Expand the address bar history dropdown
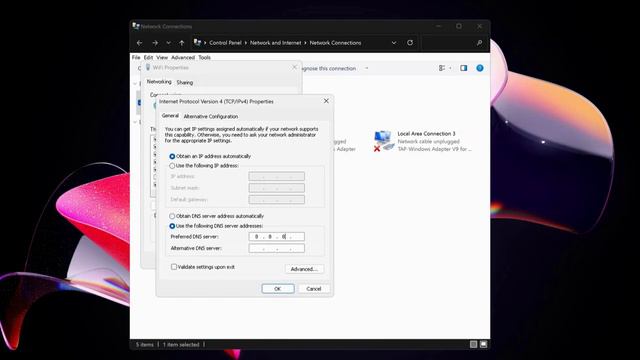This screenshot has height=360, width=640. [394, 43]
